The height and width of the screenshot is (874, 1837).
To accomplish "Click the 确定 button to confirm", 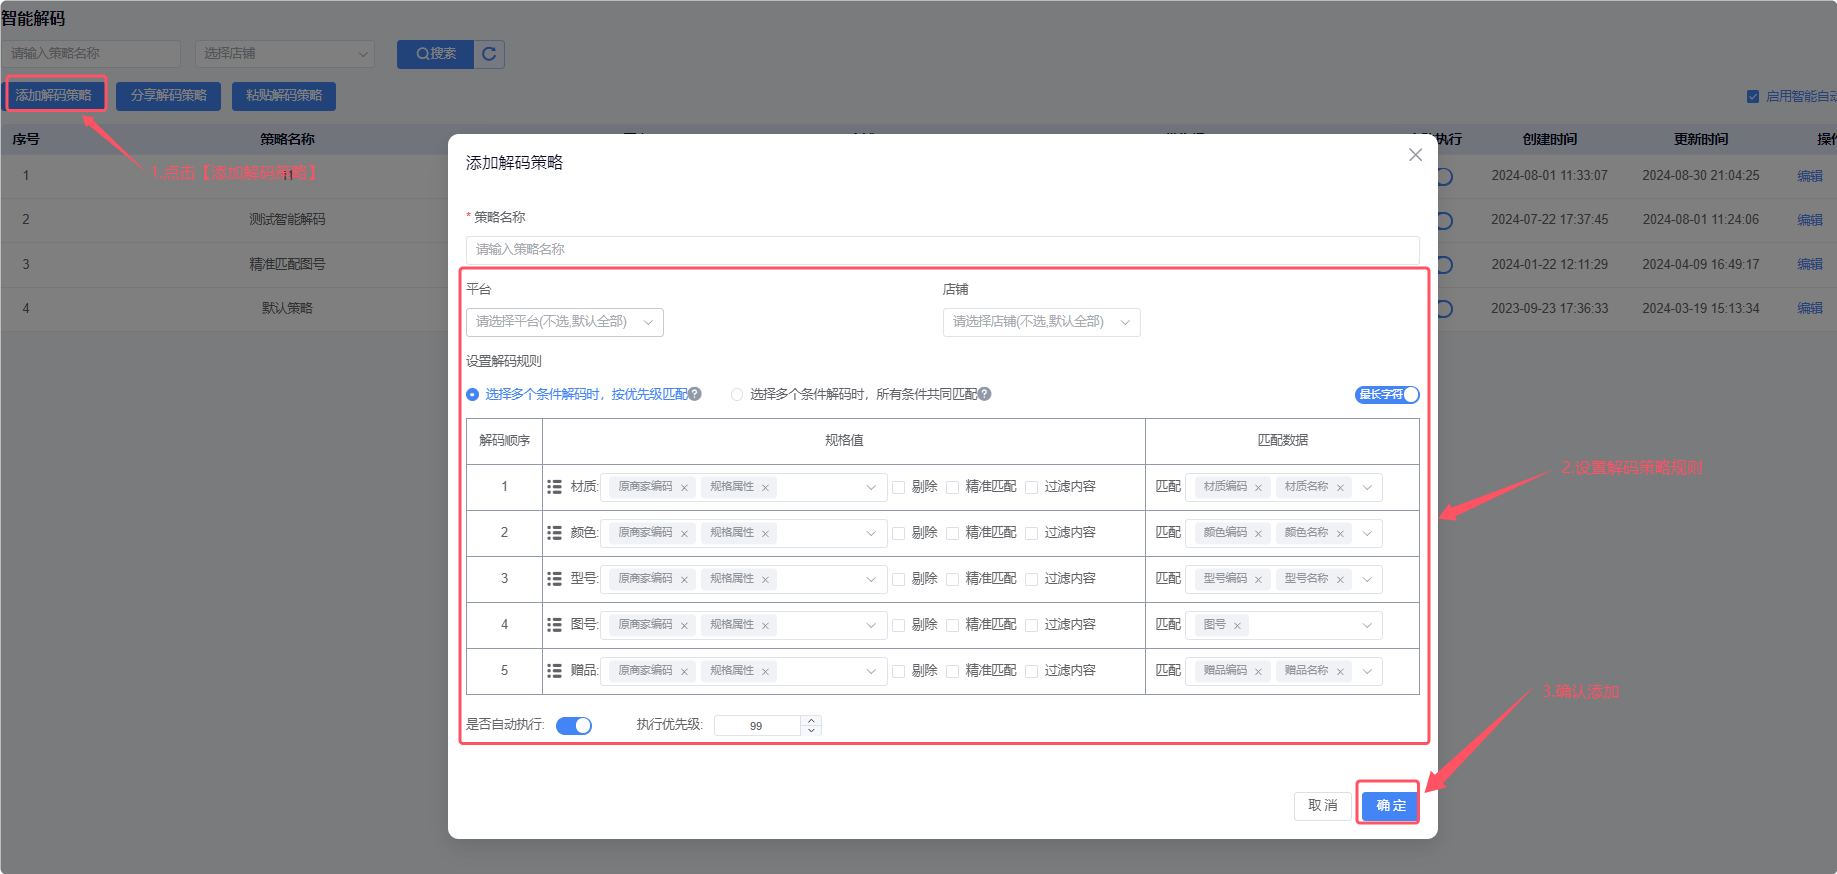I will click(1390, 806).
